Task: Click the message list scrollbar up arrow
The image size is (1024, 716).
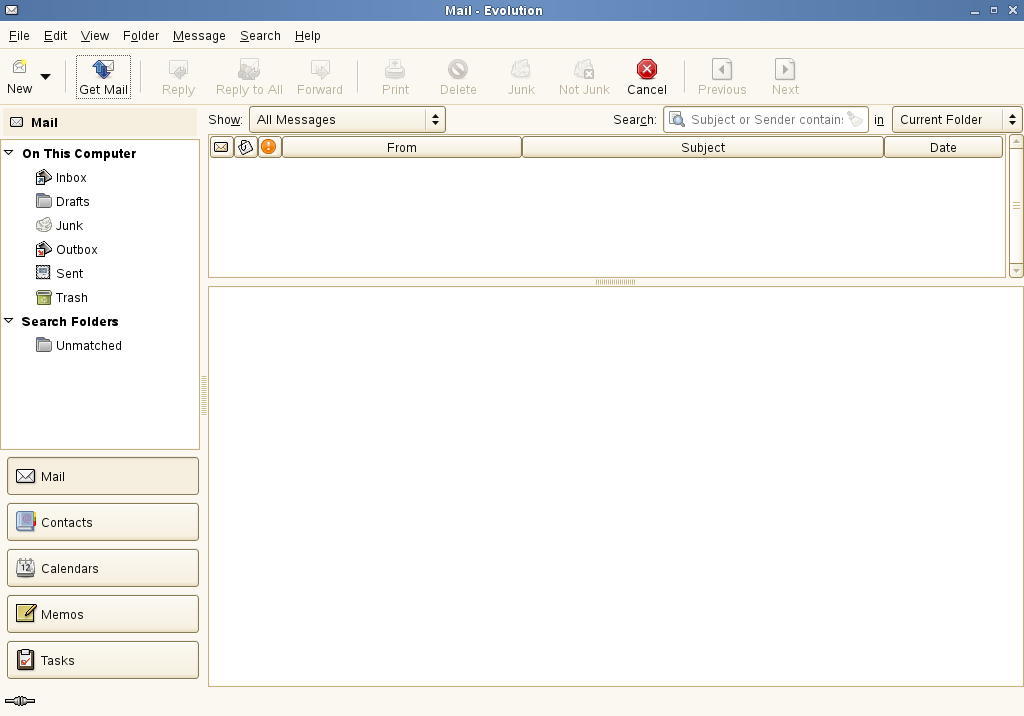Action: [1016, 140]
